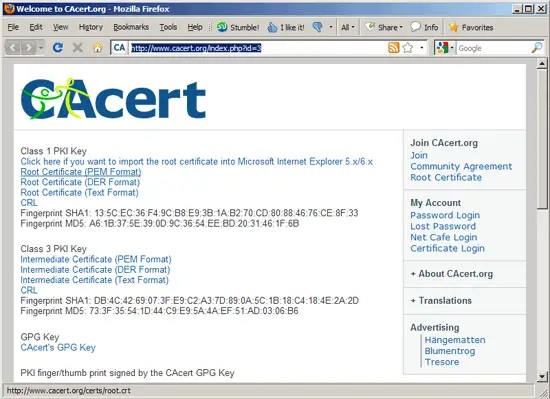This screenshot has height=399, width=550.
Task: Click the CA site identity icon
Action: pos(119,48)
